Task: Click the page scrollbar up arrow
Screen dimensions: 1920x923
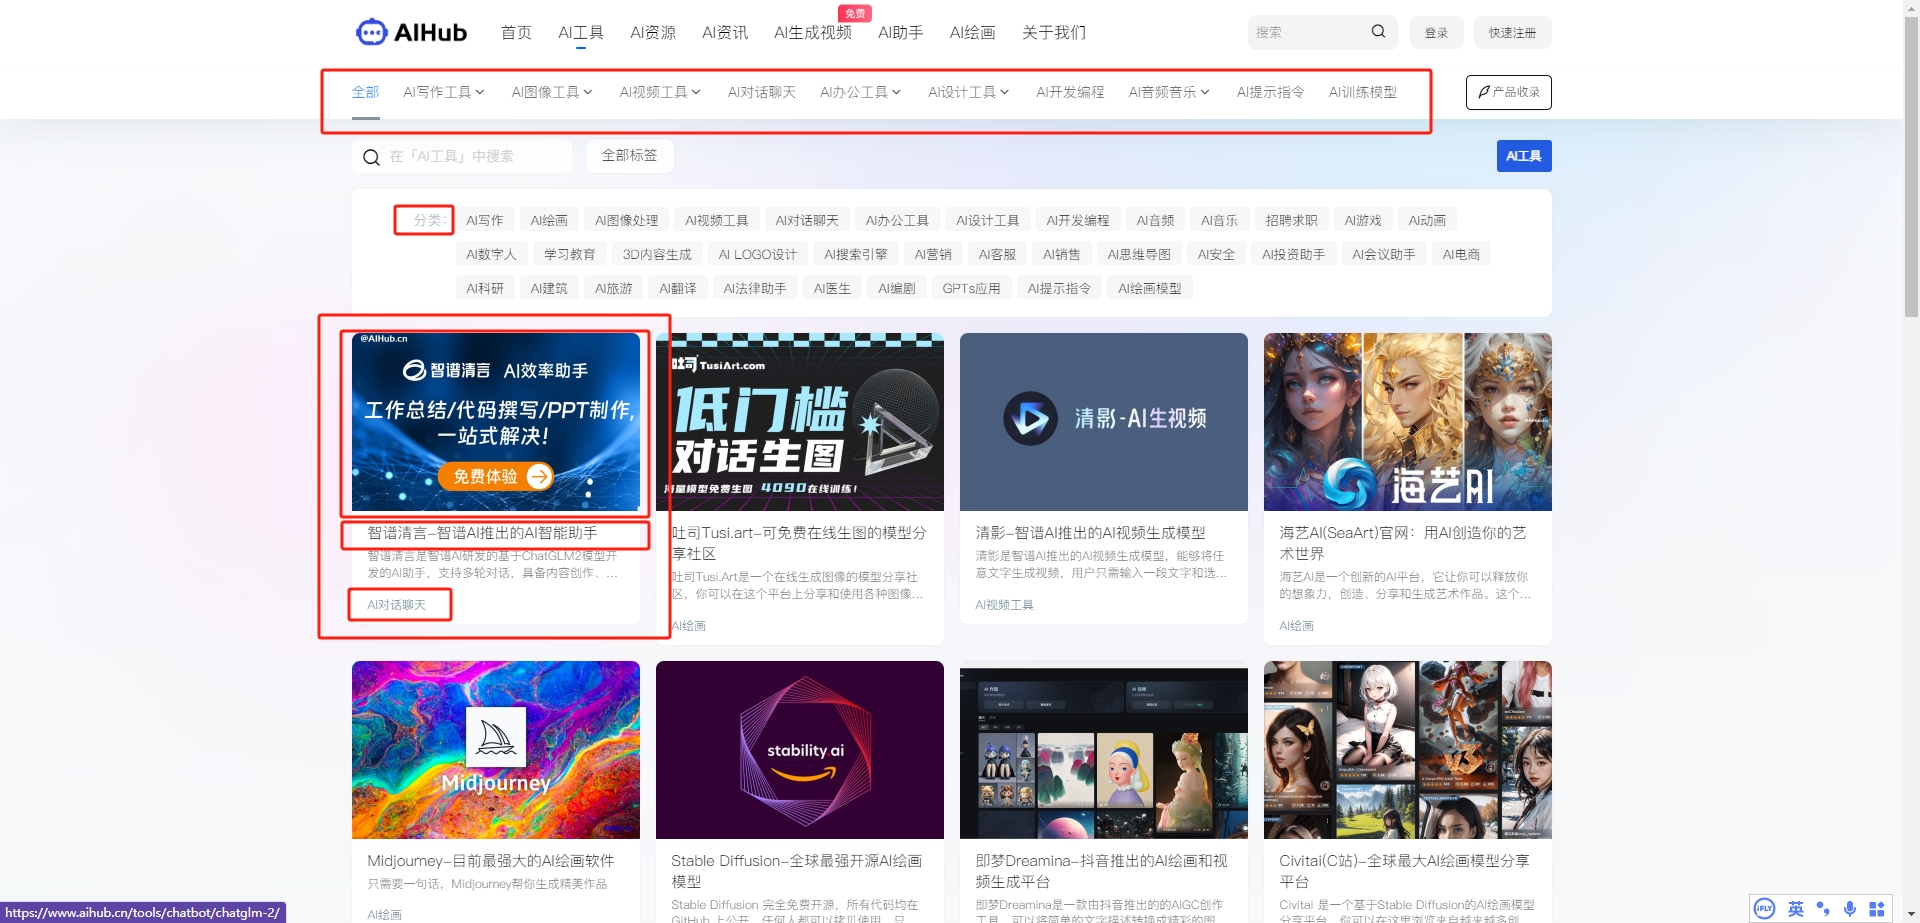Action: tap(1911, 8)
